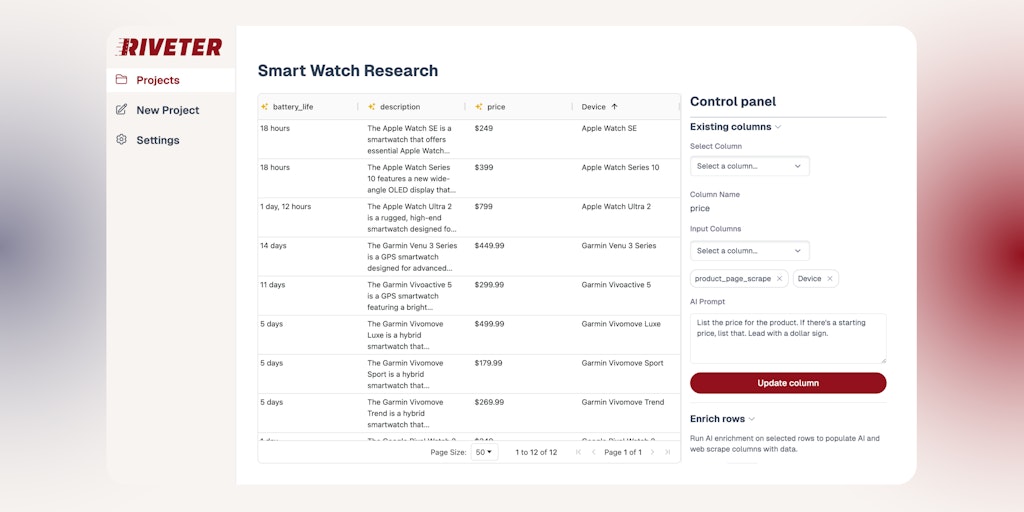Click the $249 price cell
1024x512 pixels.
pyautogui.click(x=484, y=129)
